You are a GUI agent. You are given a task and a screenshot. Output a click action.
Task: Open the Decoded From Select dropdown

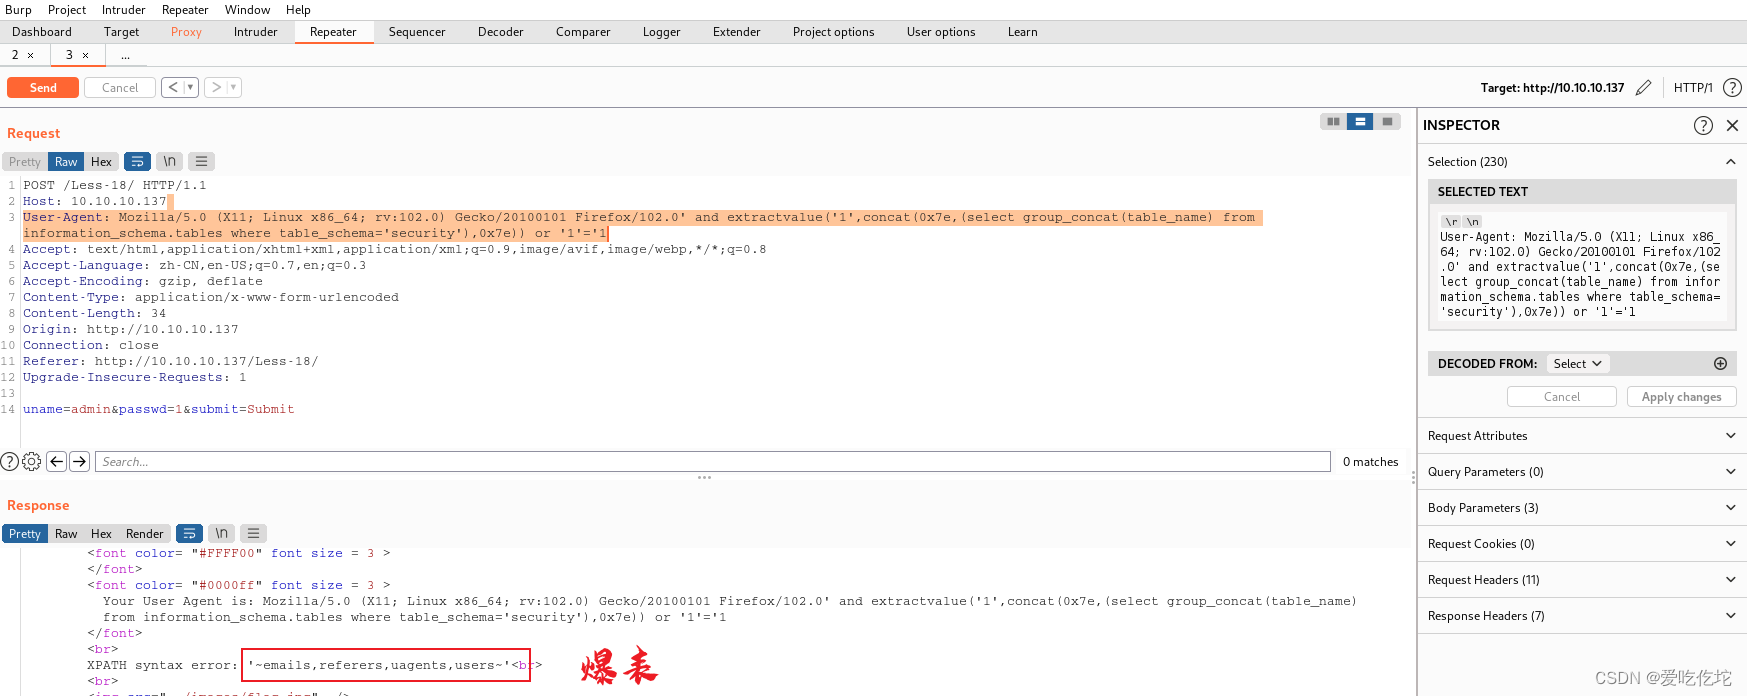1578,364
